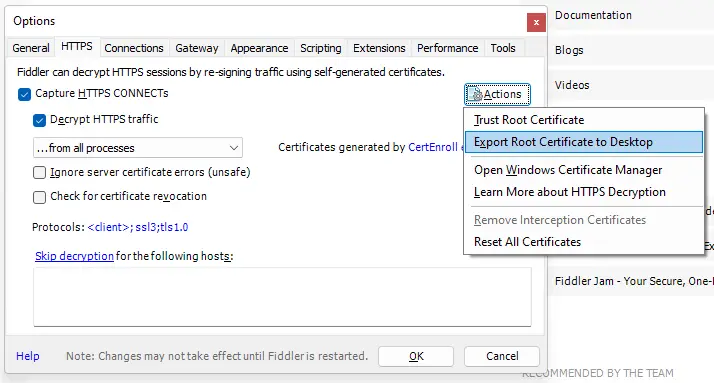The image size is (714, 383).
Task: Click the 'Protocols:' label
Action: (58, 227)
